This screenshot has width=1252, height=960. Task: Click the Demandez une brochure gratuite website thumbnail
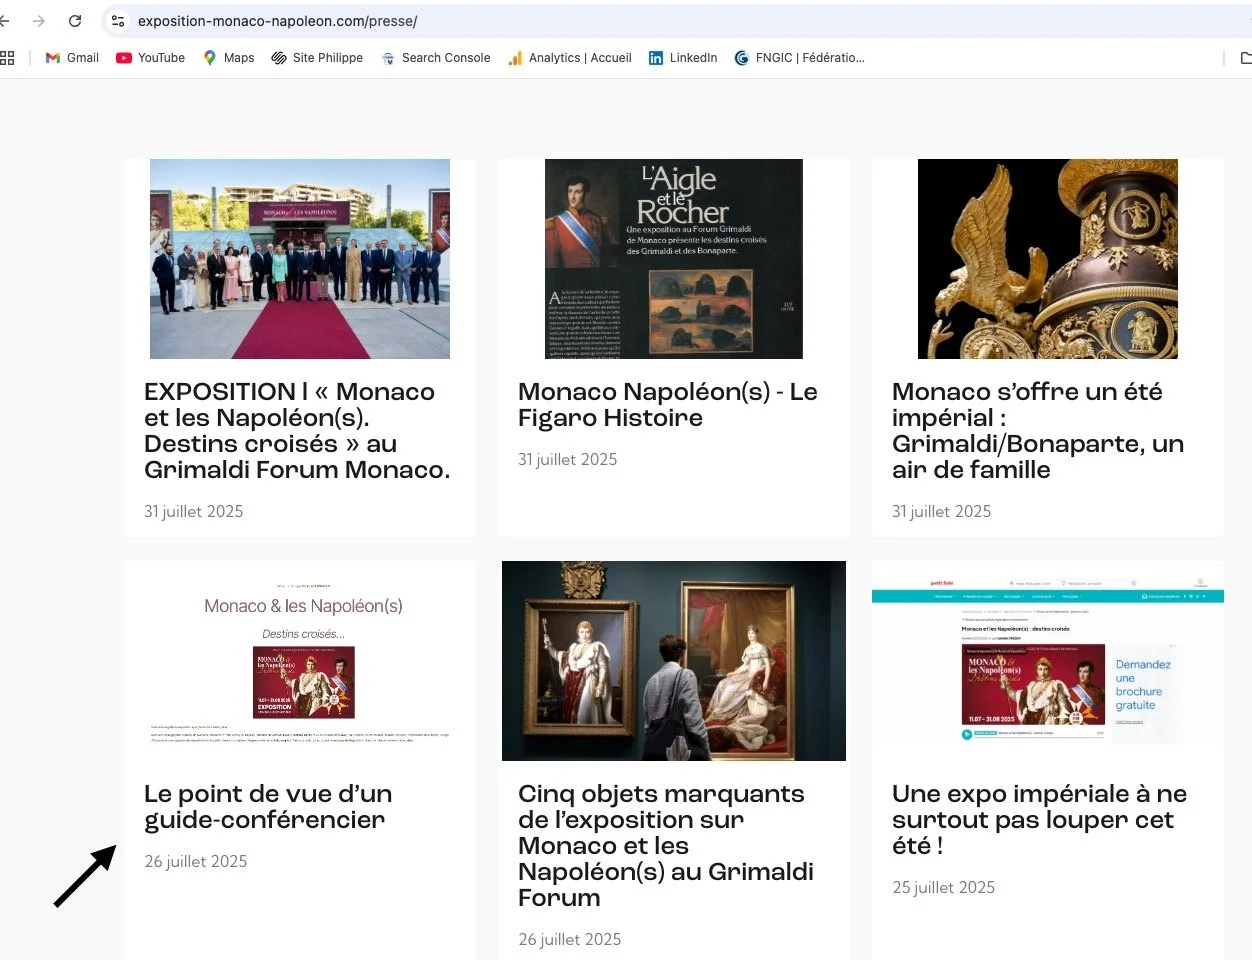click(x=1048, y=661)
